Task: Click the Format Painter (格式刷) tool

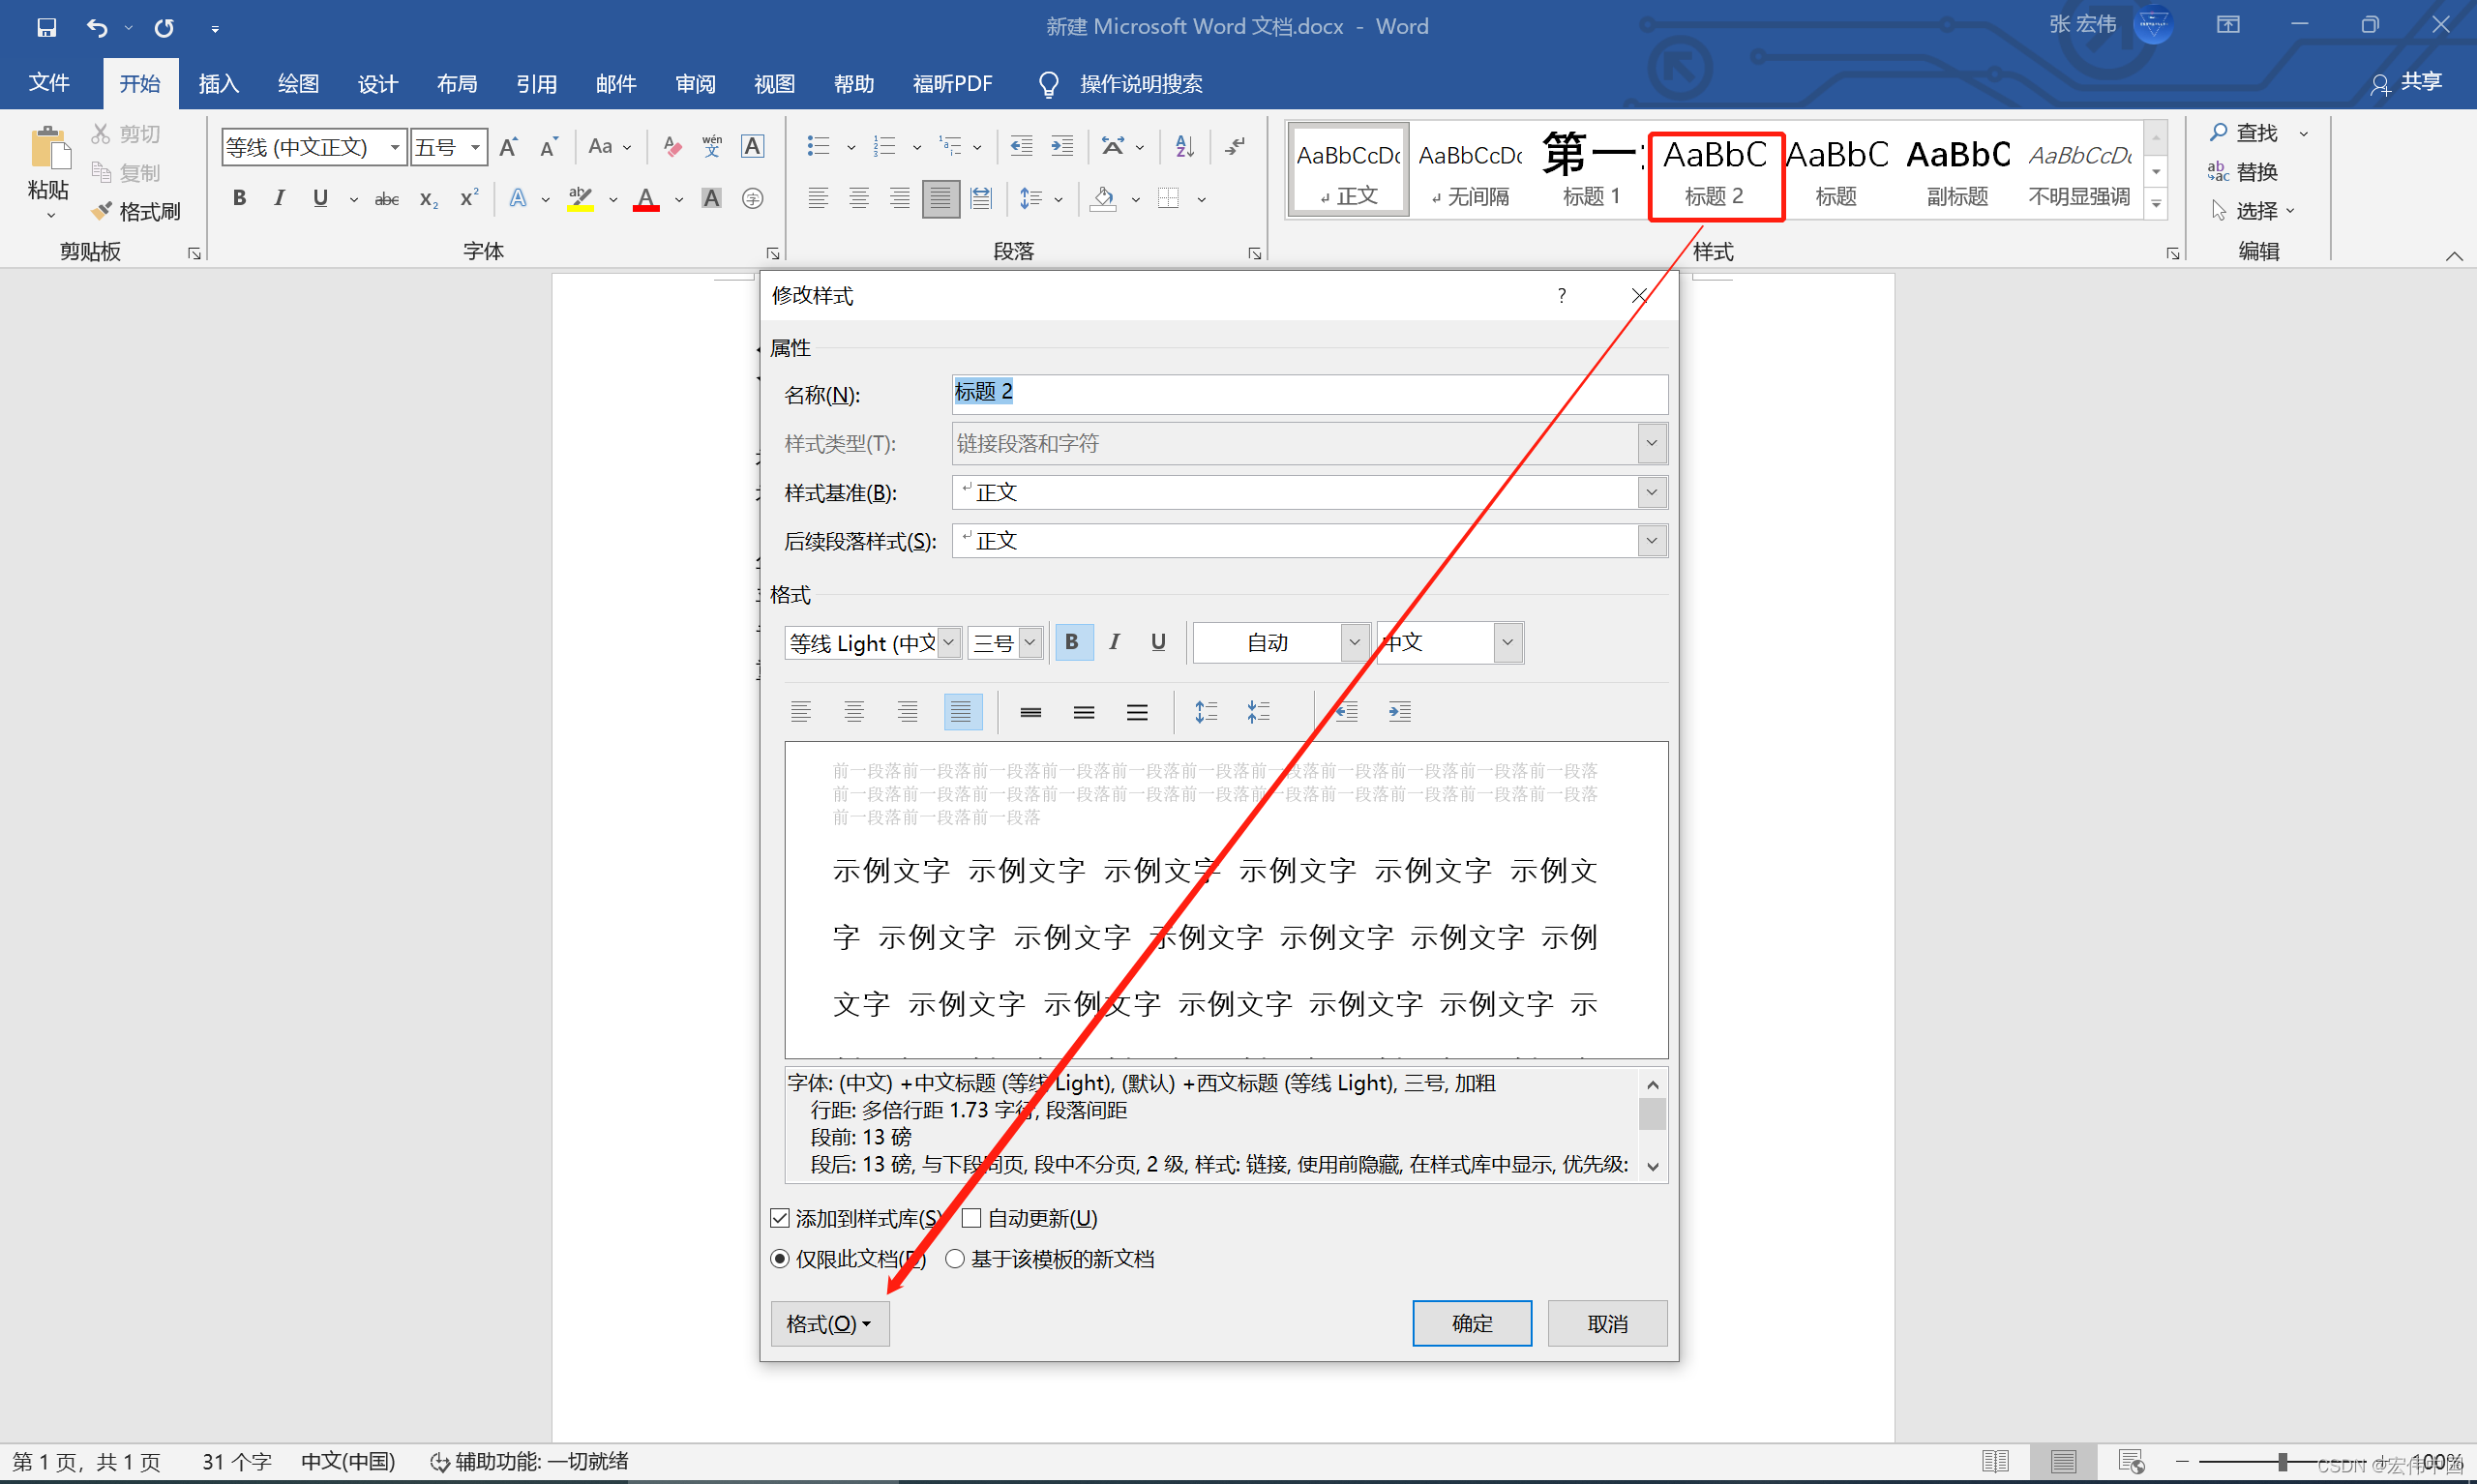Action: (136, 211)
